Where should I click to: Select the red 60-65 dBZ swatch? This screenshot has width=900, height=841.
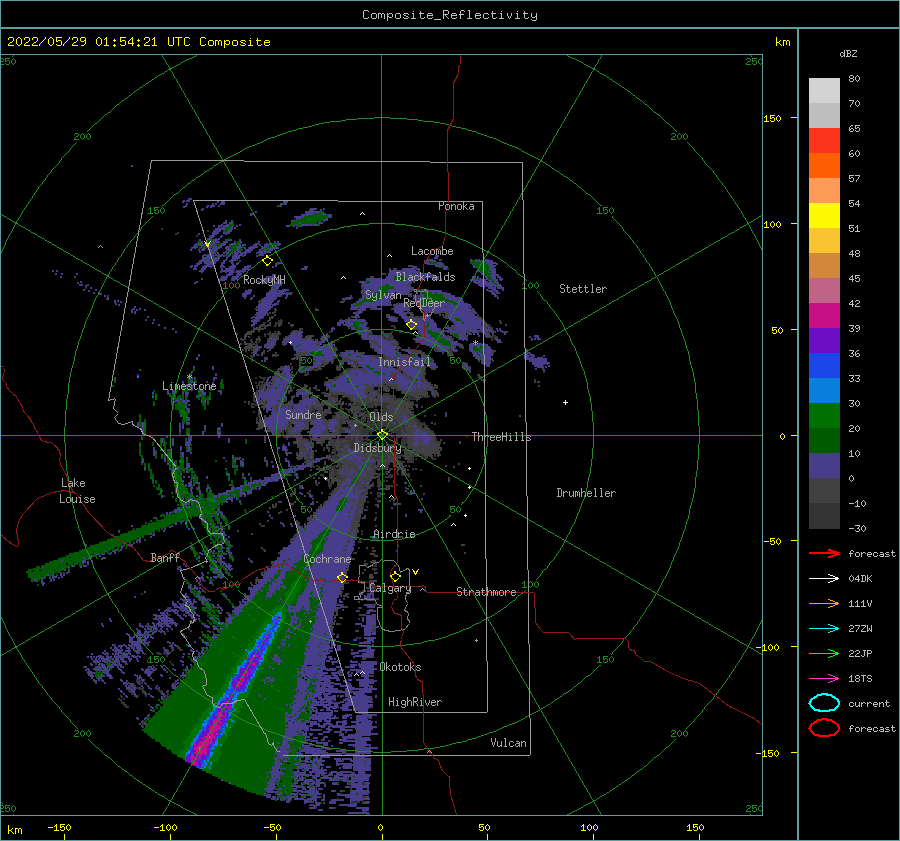click(824, 141)
